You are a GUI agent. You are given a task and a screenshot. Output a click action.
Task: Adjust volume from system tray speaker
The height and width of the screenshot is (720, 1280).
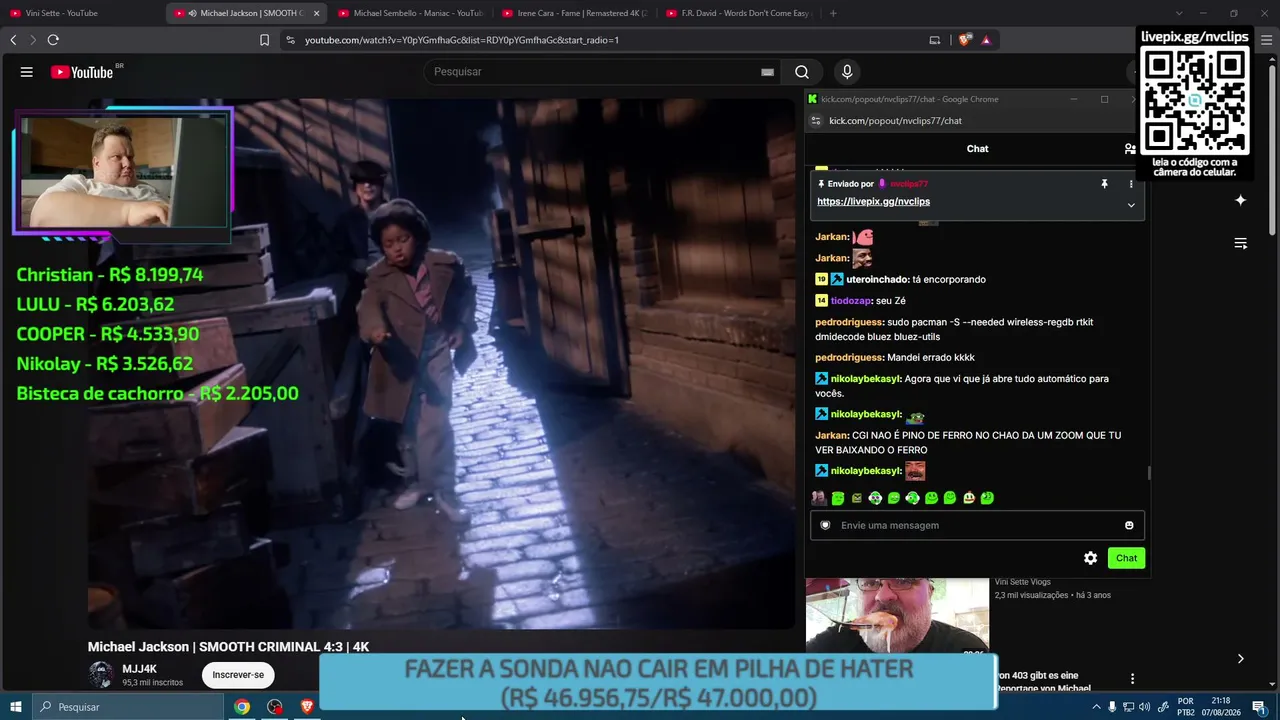point(1144,707)
